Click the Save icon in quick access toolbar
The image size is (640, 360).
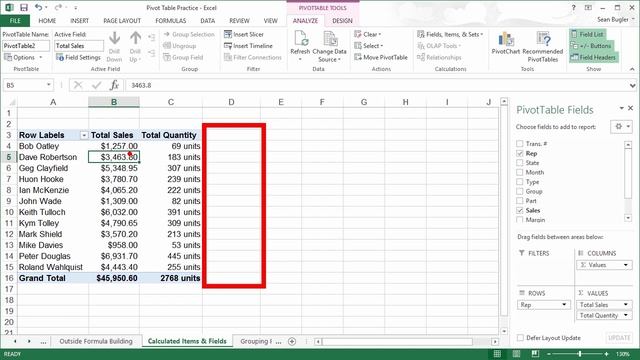click(x=24, y=8)
